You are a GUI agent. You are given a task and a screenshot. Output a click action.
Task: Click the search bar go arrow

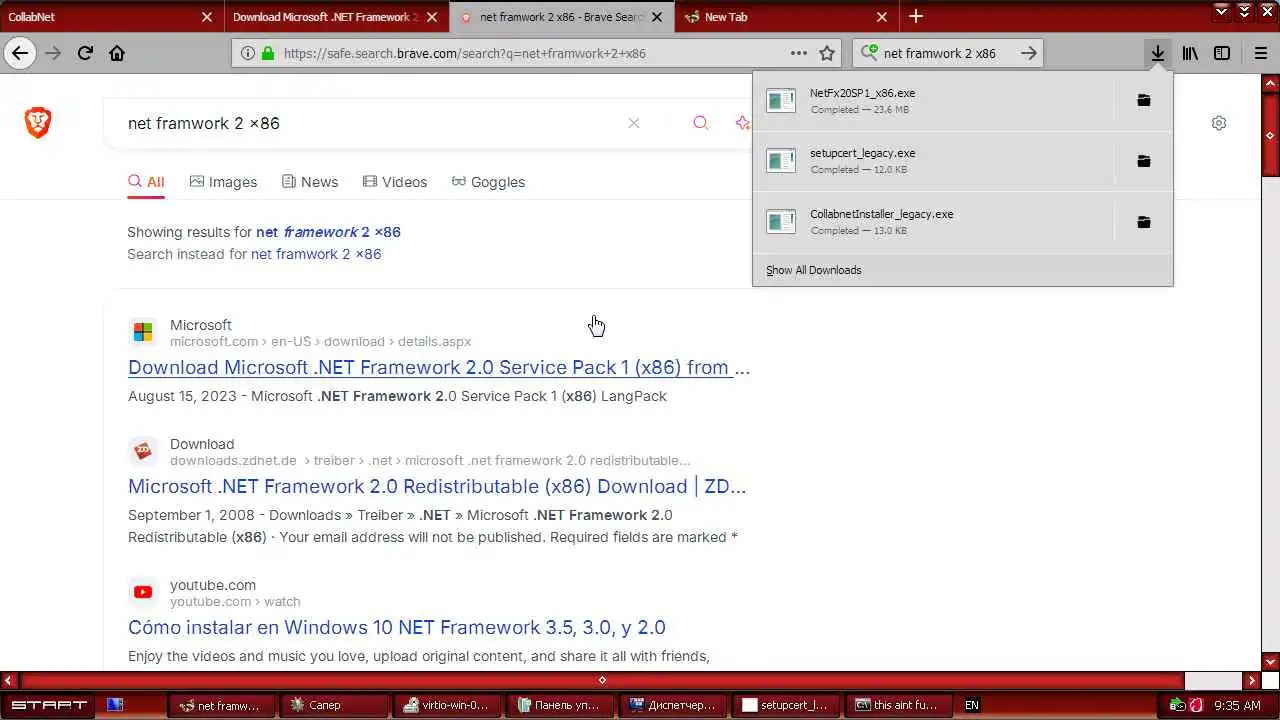pyautogui.click(x=1029, y=53)
